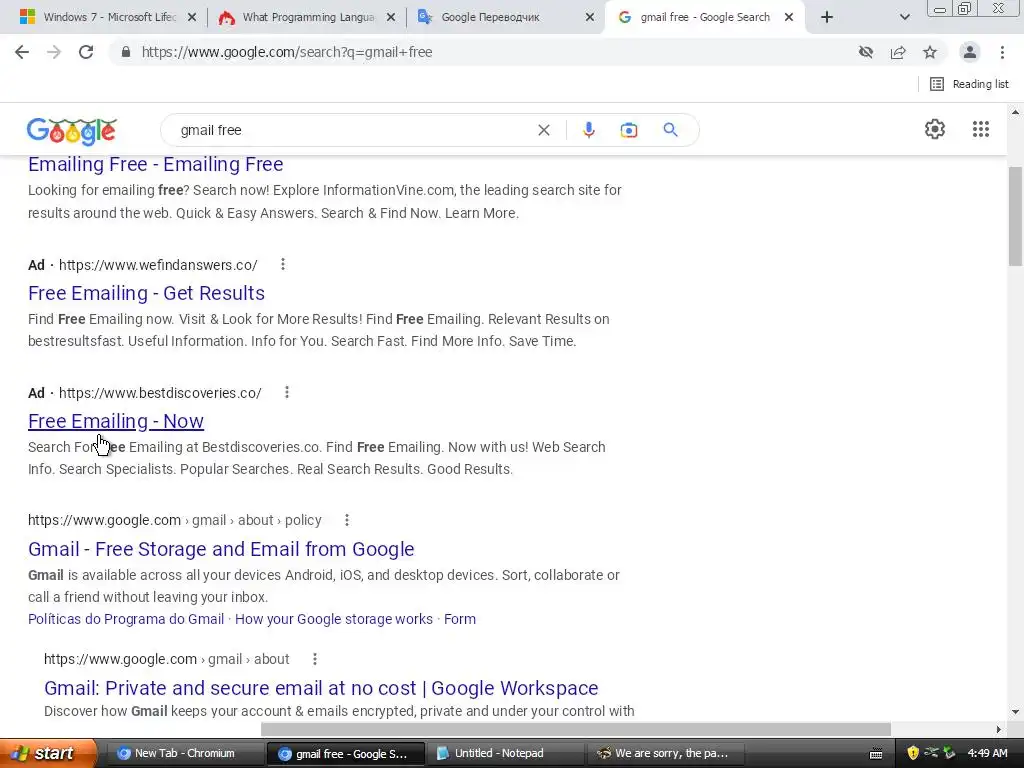Click the address bar URL
The width and height of the screenshot is (1024, 768).
point(287,52)
